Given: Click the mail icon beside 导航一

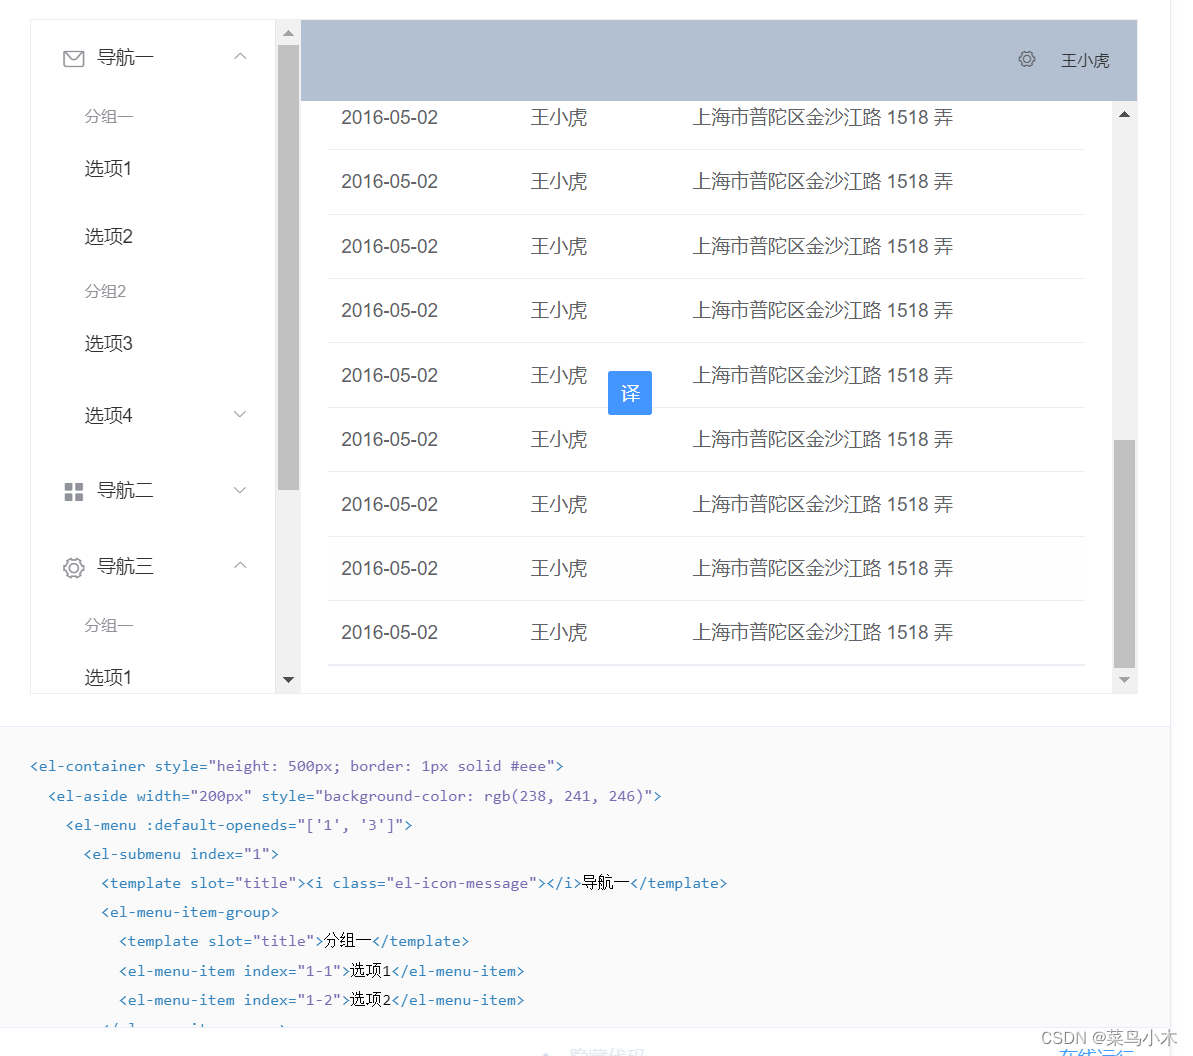Looking at the screenshot, I should (73, 59).
